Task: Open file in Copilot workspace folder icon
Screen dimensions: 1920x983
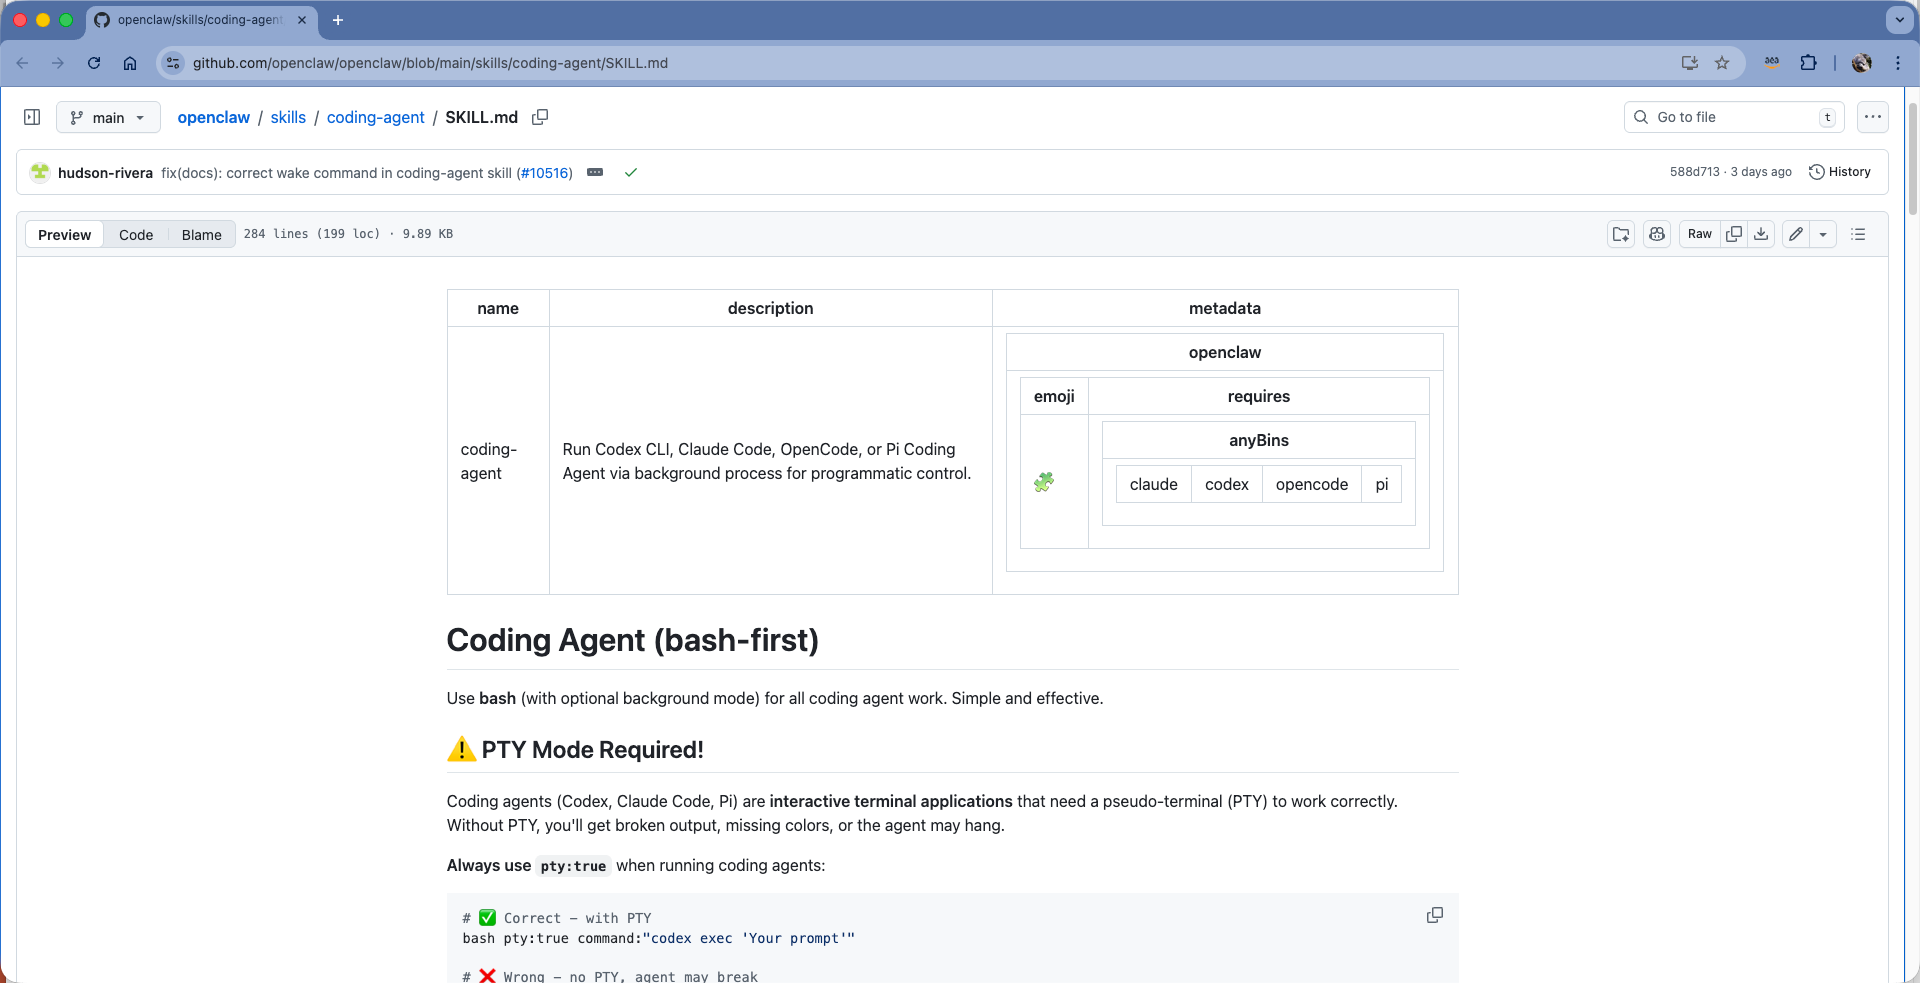Action: (1621, 234)
